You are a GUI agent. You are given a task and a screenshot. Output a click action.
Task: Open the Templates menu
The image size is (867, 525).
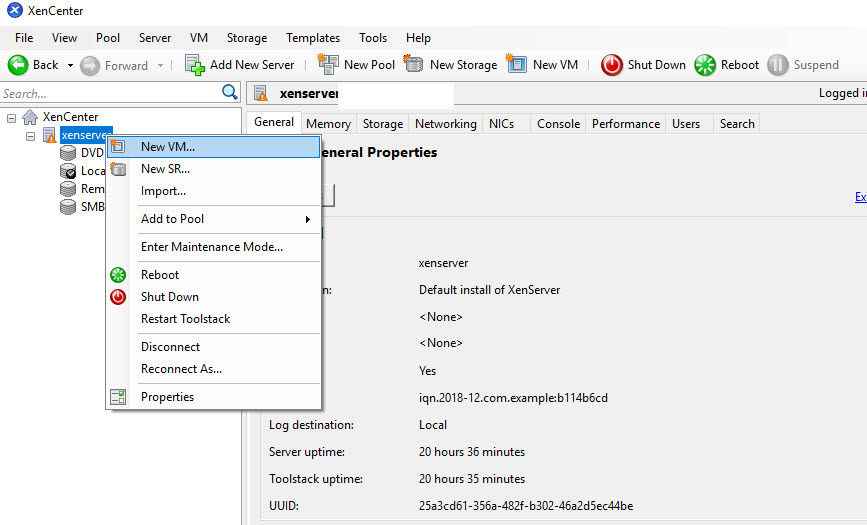pos(313,38)
